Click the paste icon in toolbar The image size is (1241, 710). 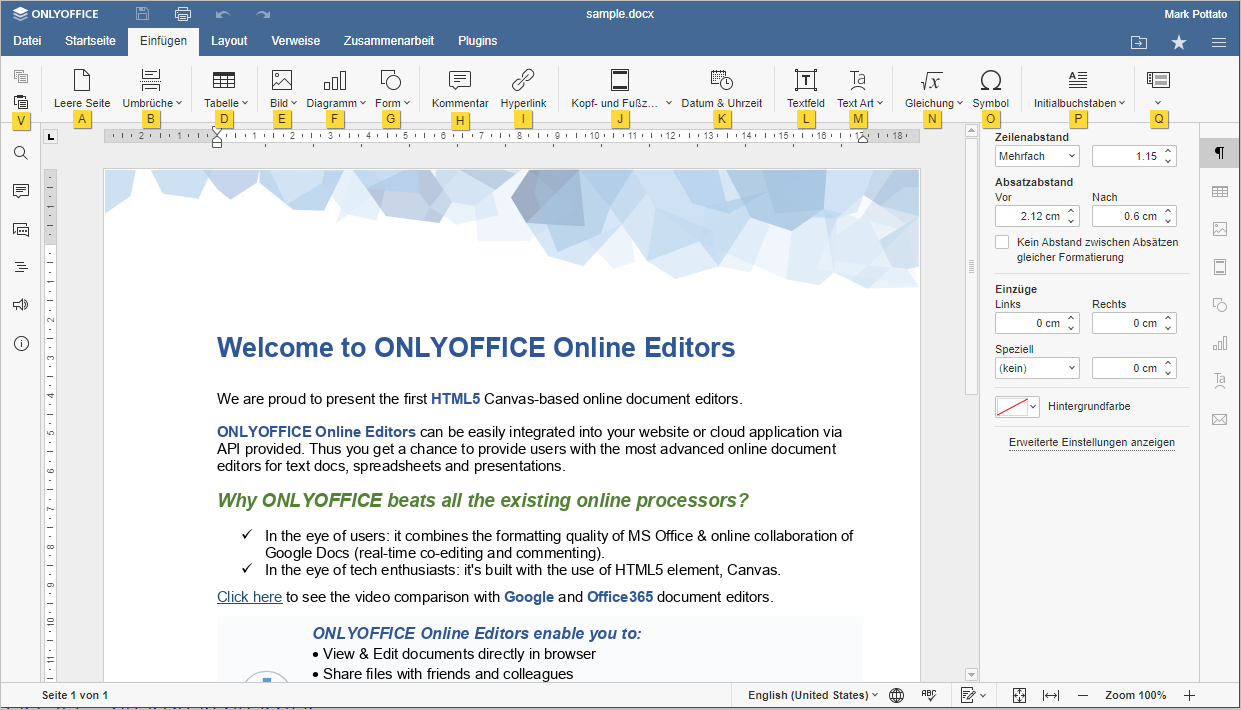[x=21, y=102]
